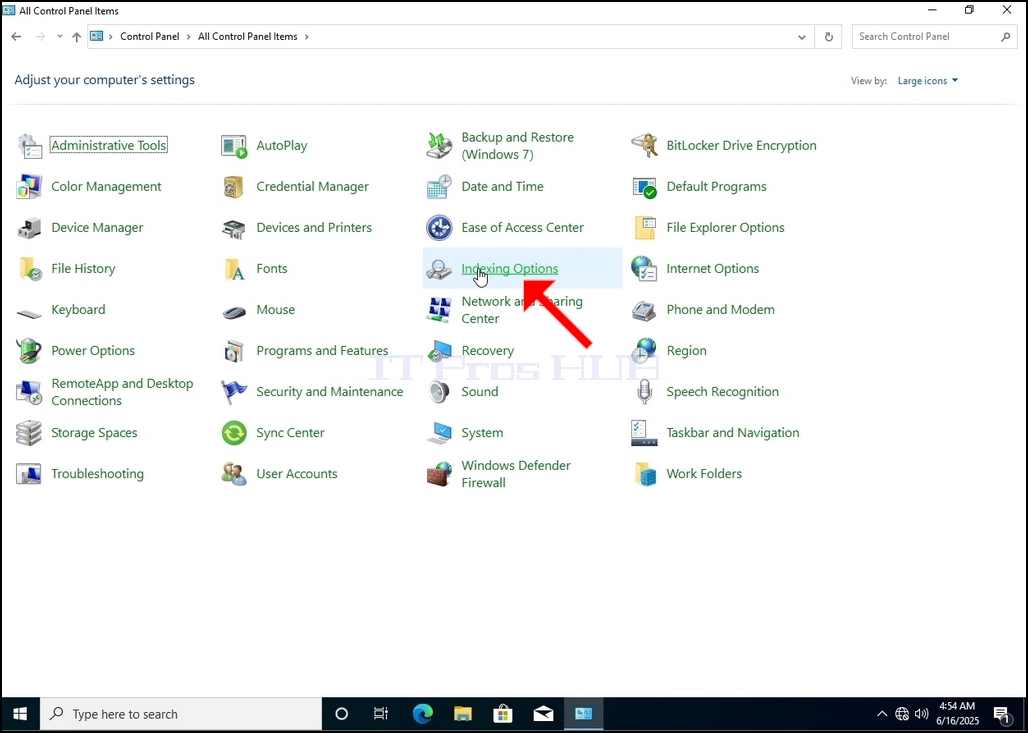Open the Mail app from the taskbar

[544, 714]
